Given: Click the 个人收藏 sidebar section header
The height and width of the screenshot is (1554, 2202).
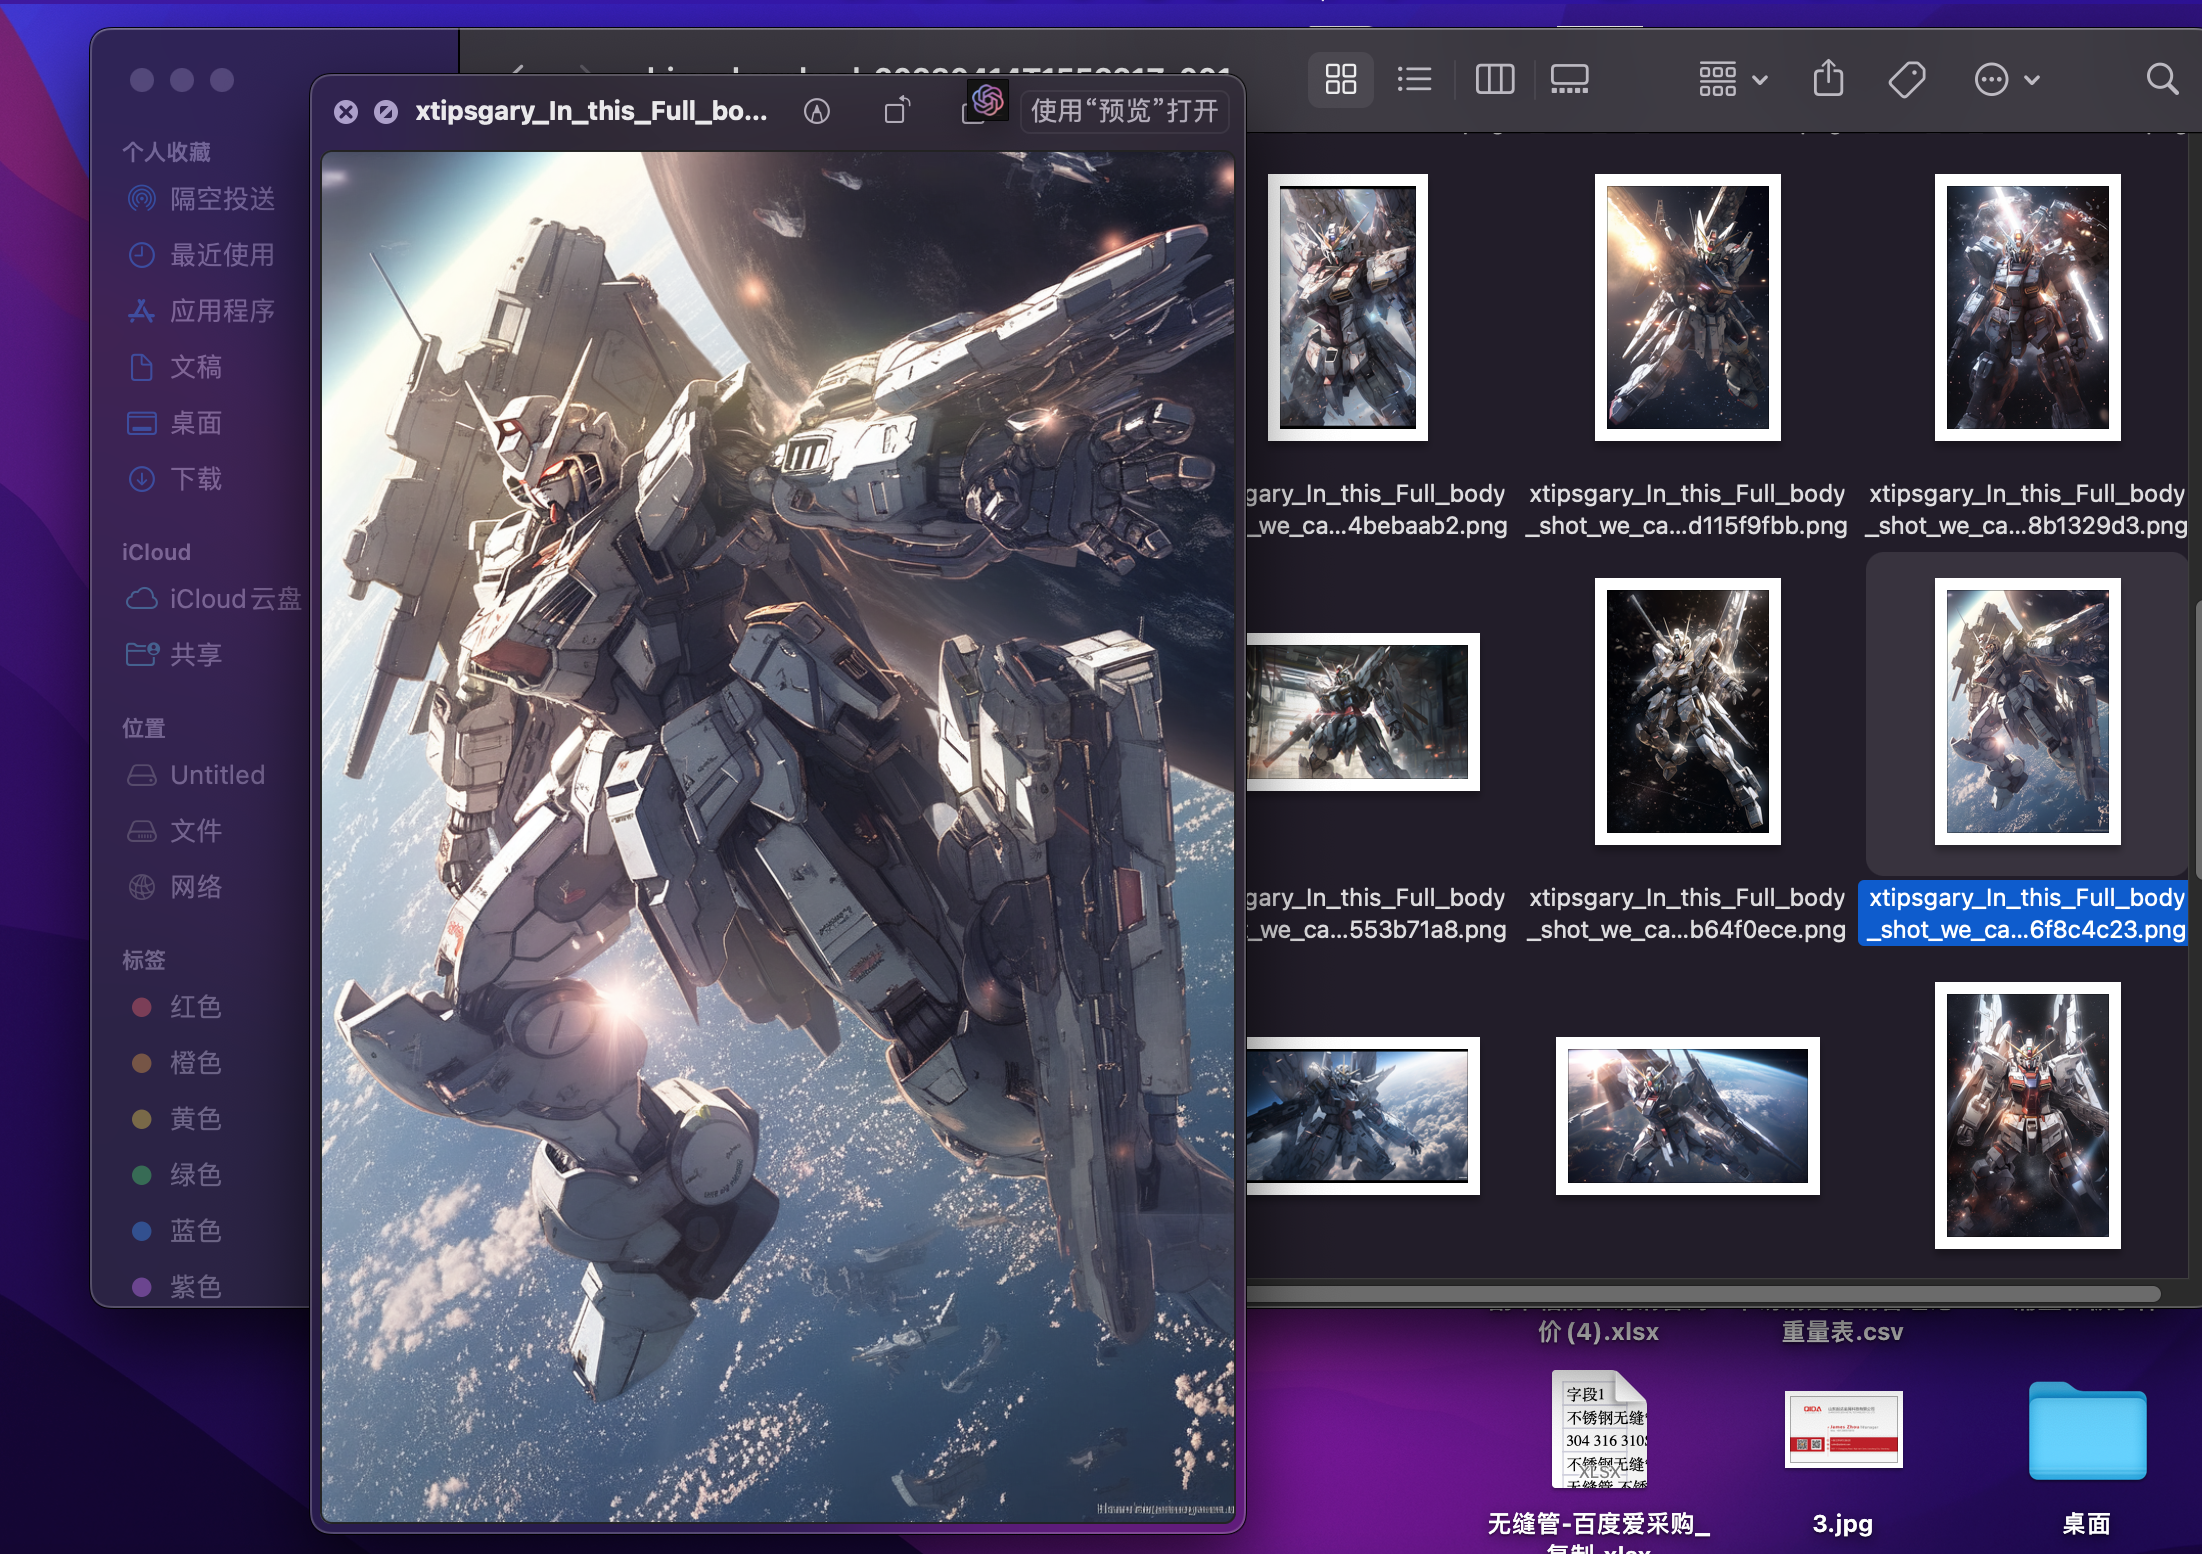Looking at the screenshot, I should [166, 152].
